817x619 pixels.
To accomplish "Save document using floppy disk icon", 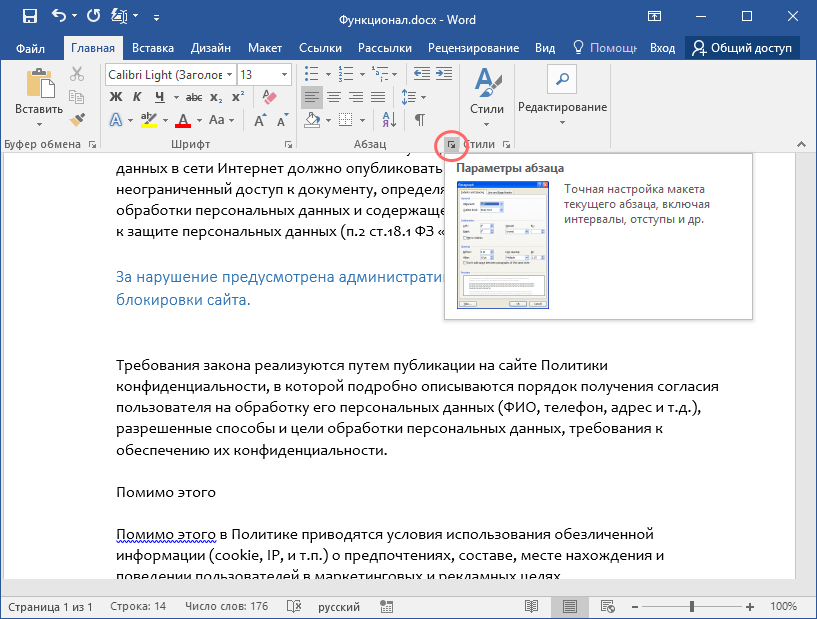I will (29, 17).
